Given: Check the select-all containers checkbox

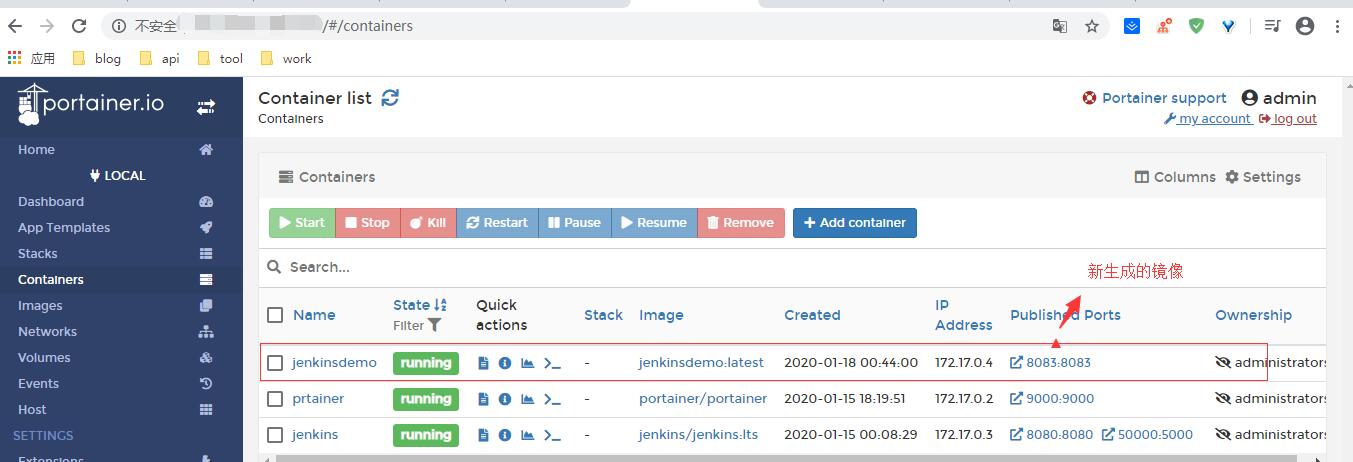Looking at the screenshot, I should coord(275,315).
